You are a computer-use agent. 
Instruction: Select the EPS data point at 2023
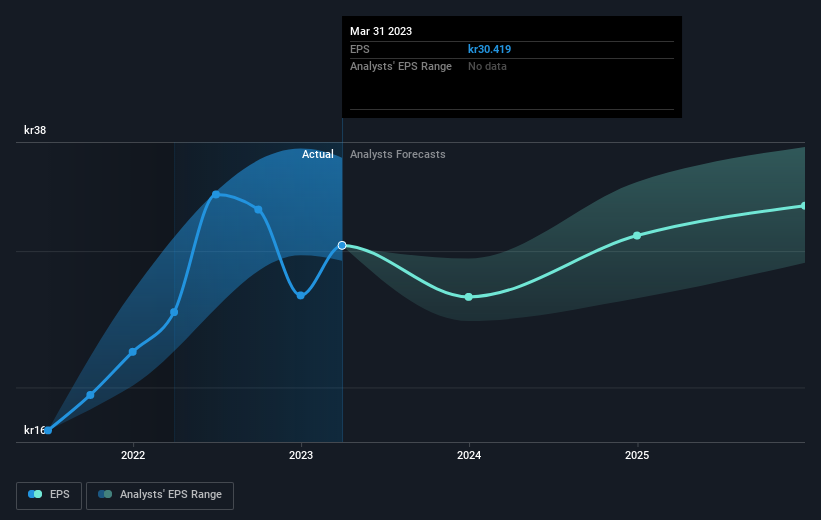coord(301,295)
